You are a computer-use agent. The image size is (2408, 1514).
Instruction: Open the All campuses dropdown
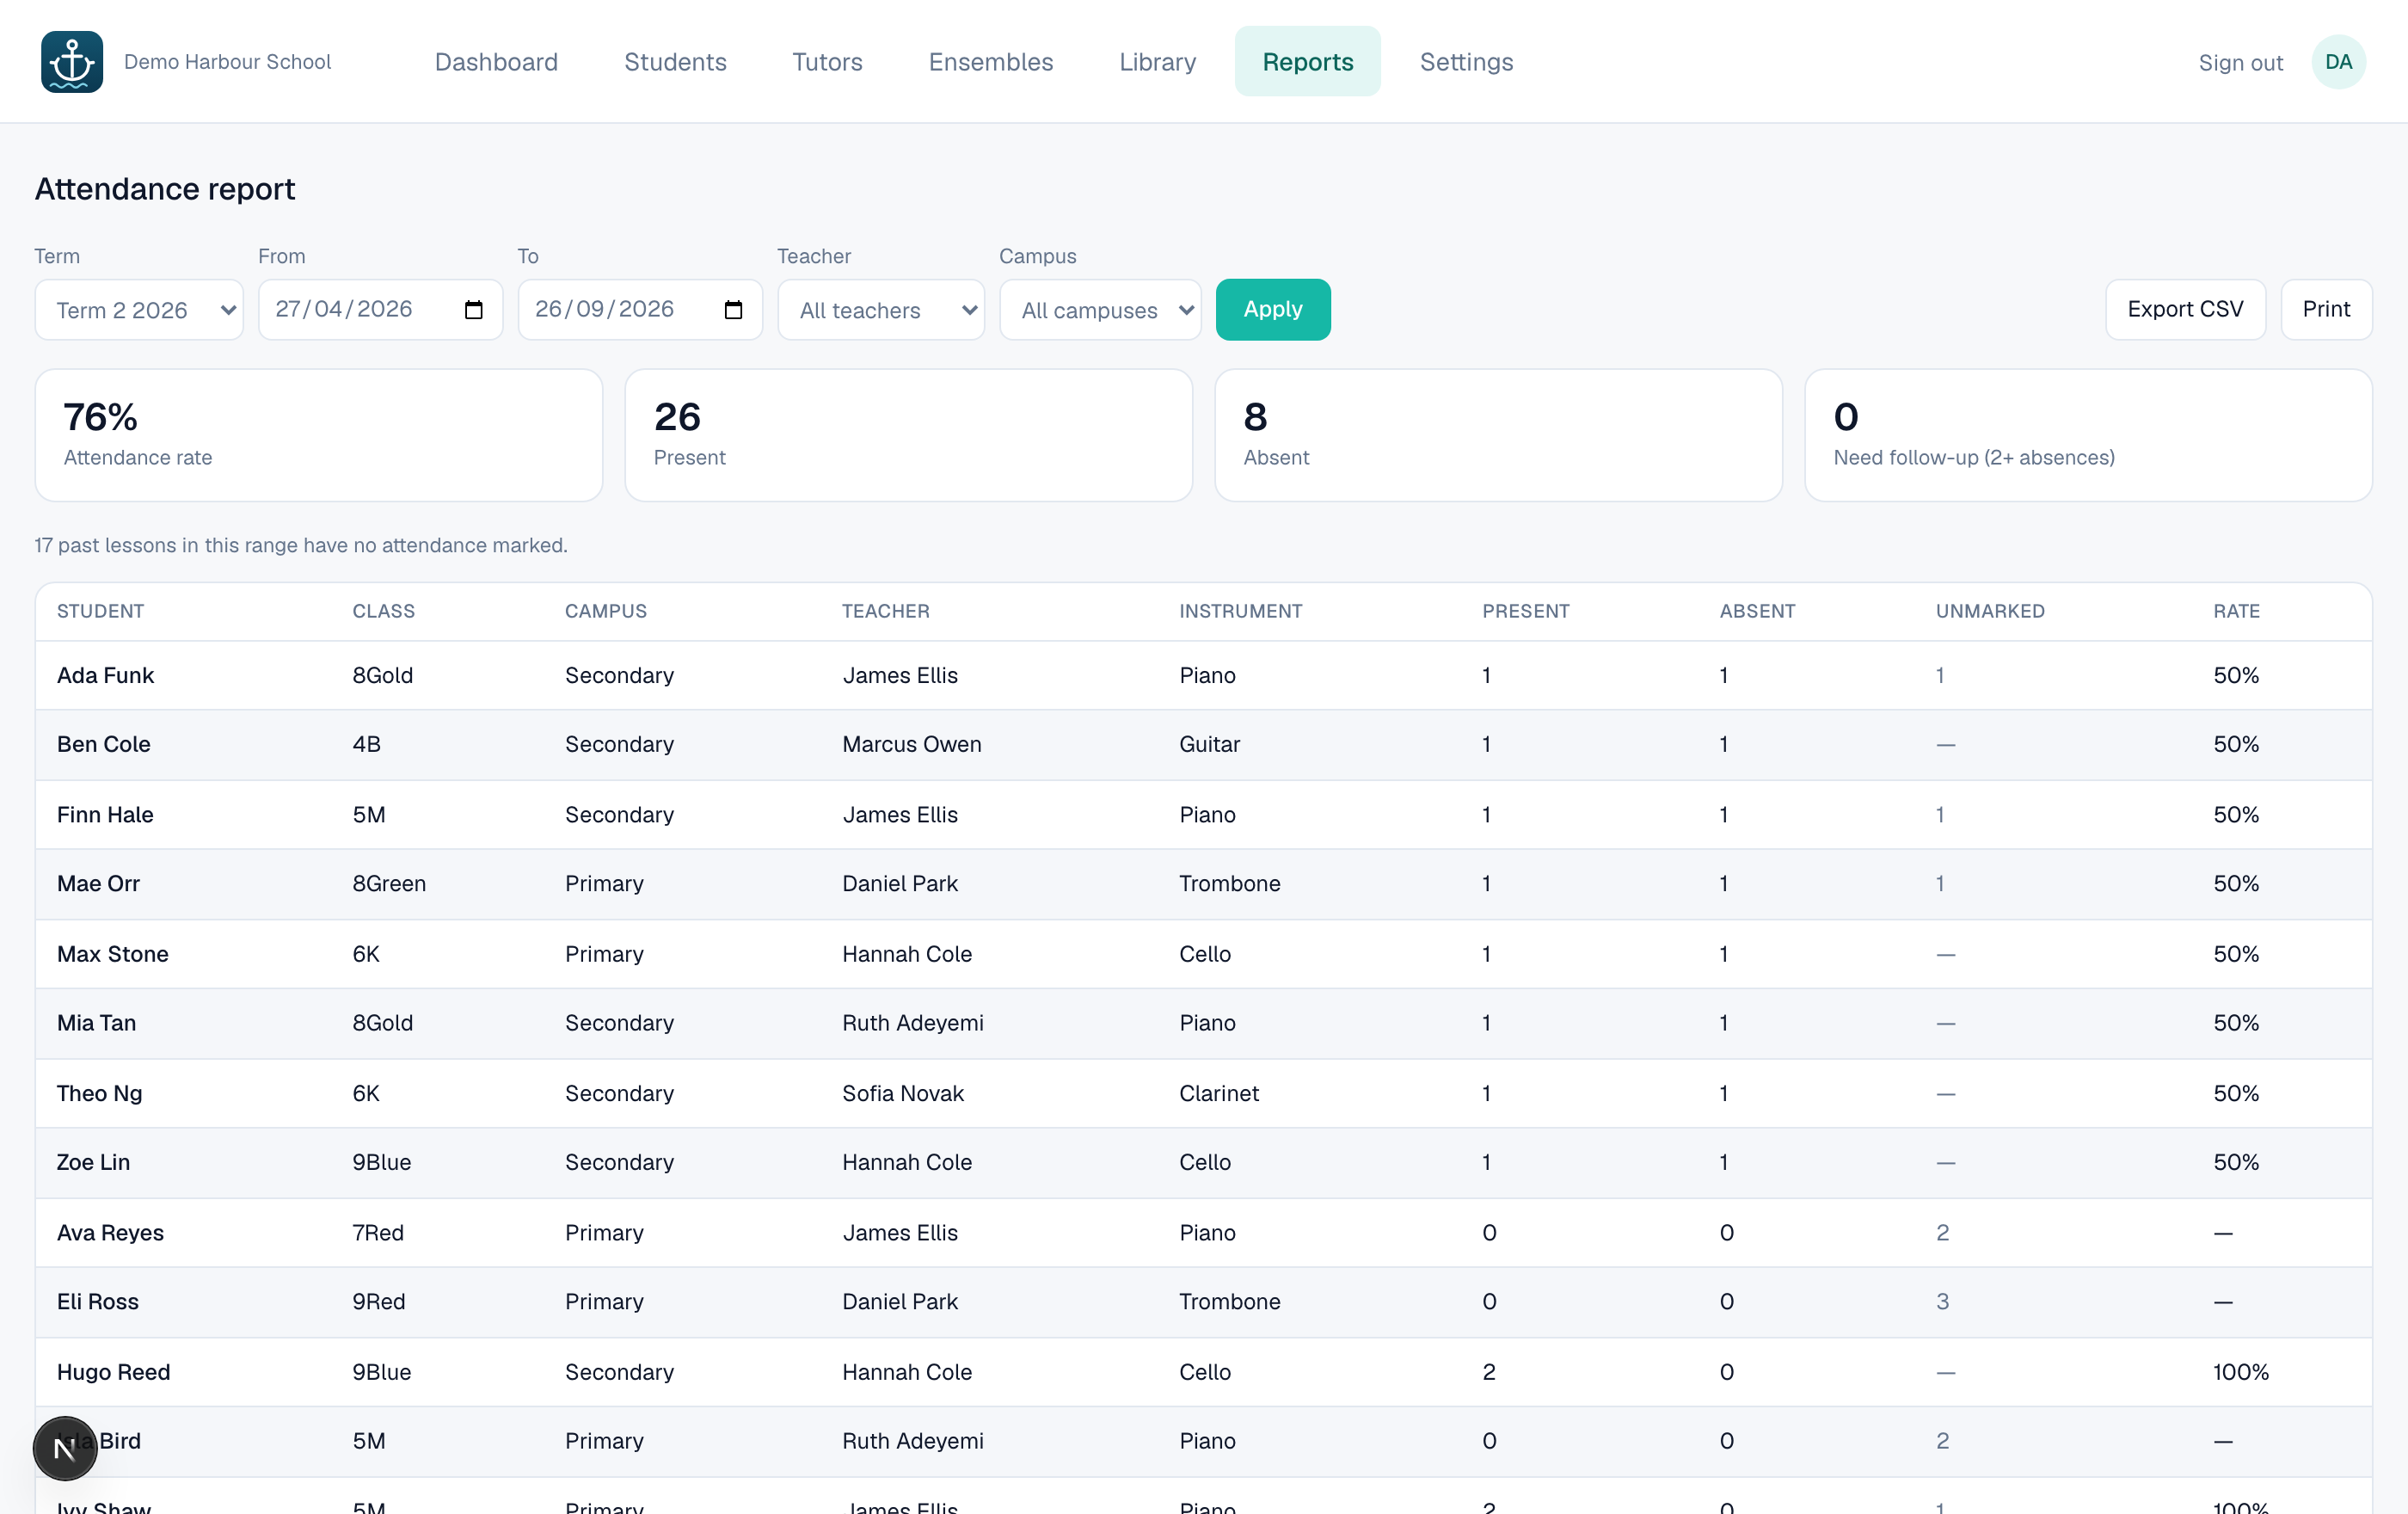click(1100, 310)
